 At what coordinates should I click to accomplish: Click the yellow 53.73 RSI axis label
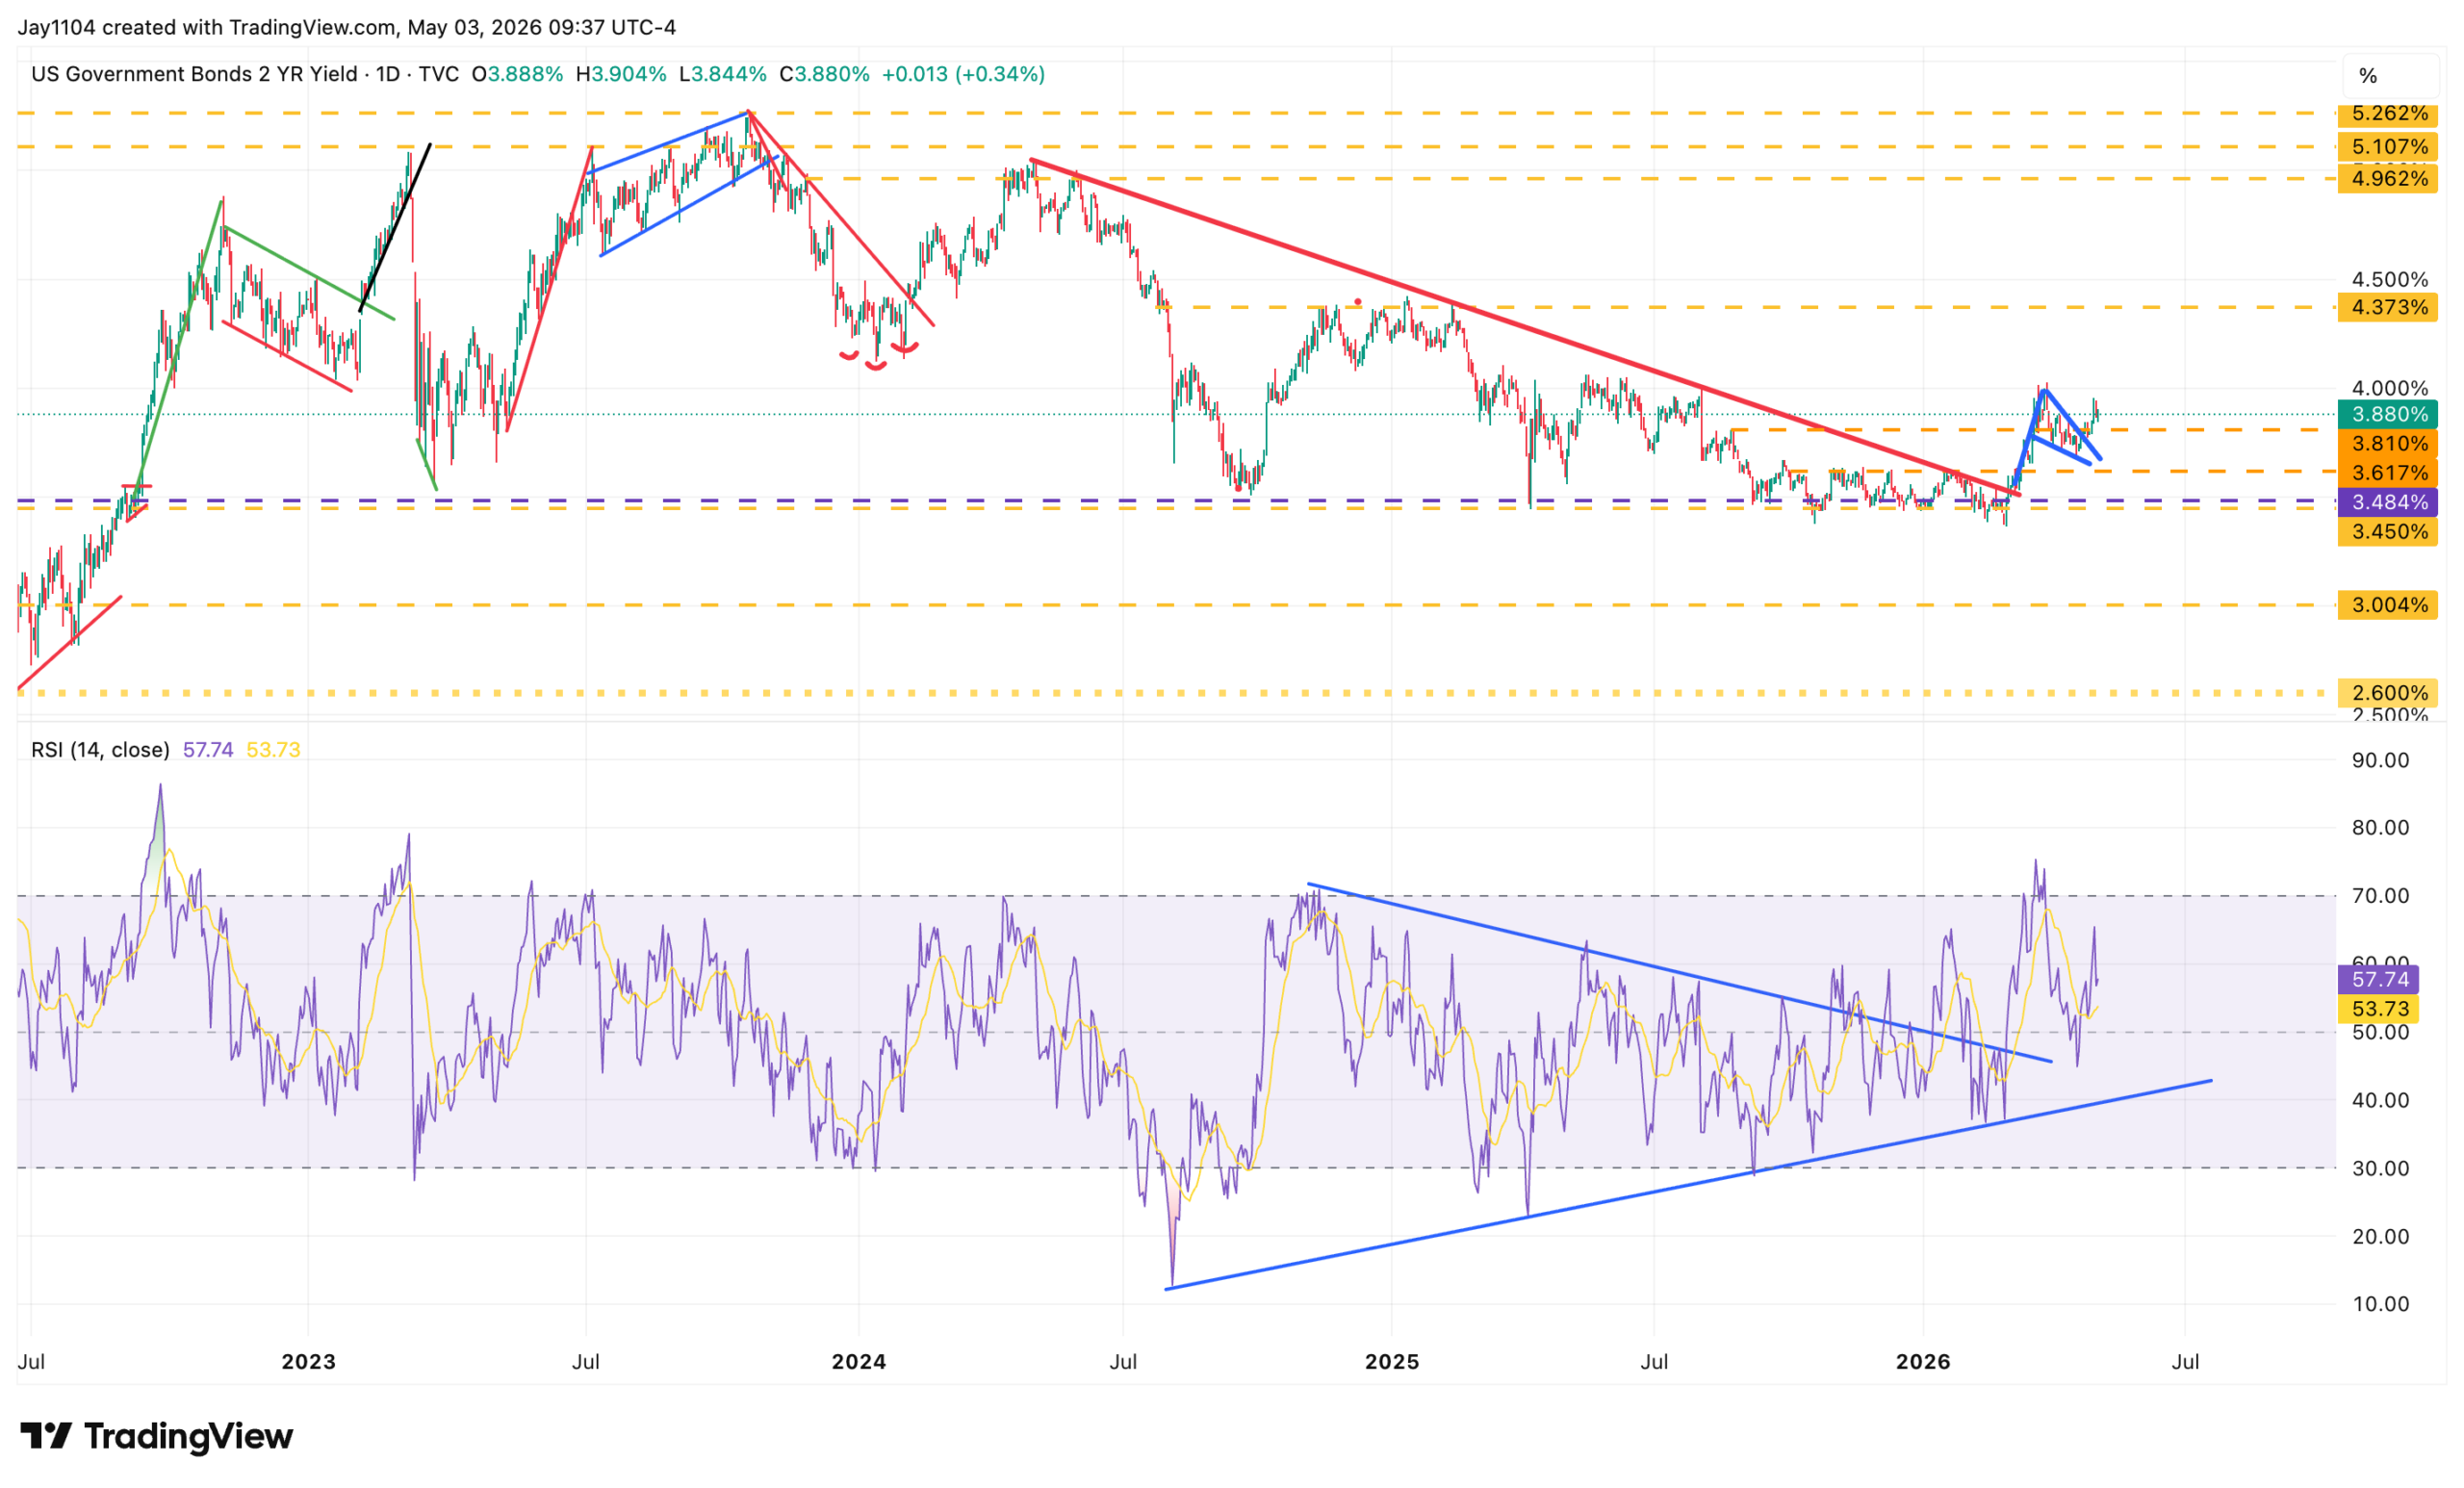pyautogui.click(x=2378, y=1009)
